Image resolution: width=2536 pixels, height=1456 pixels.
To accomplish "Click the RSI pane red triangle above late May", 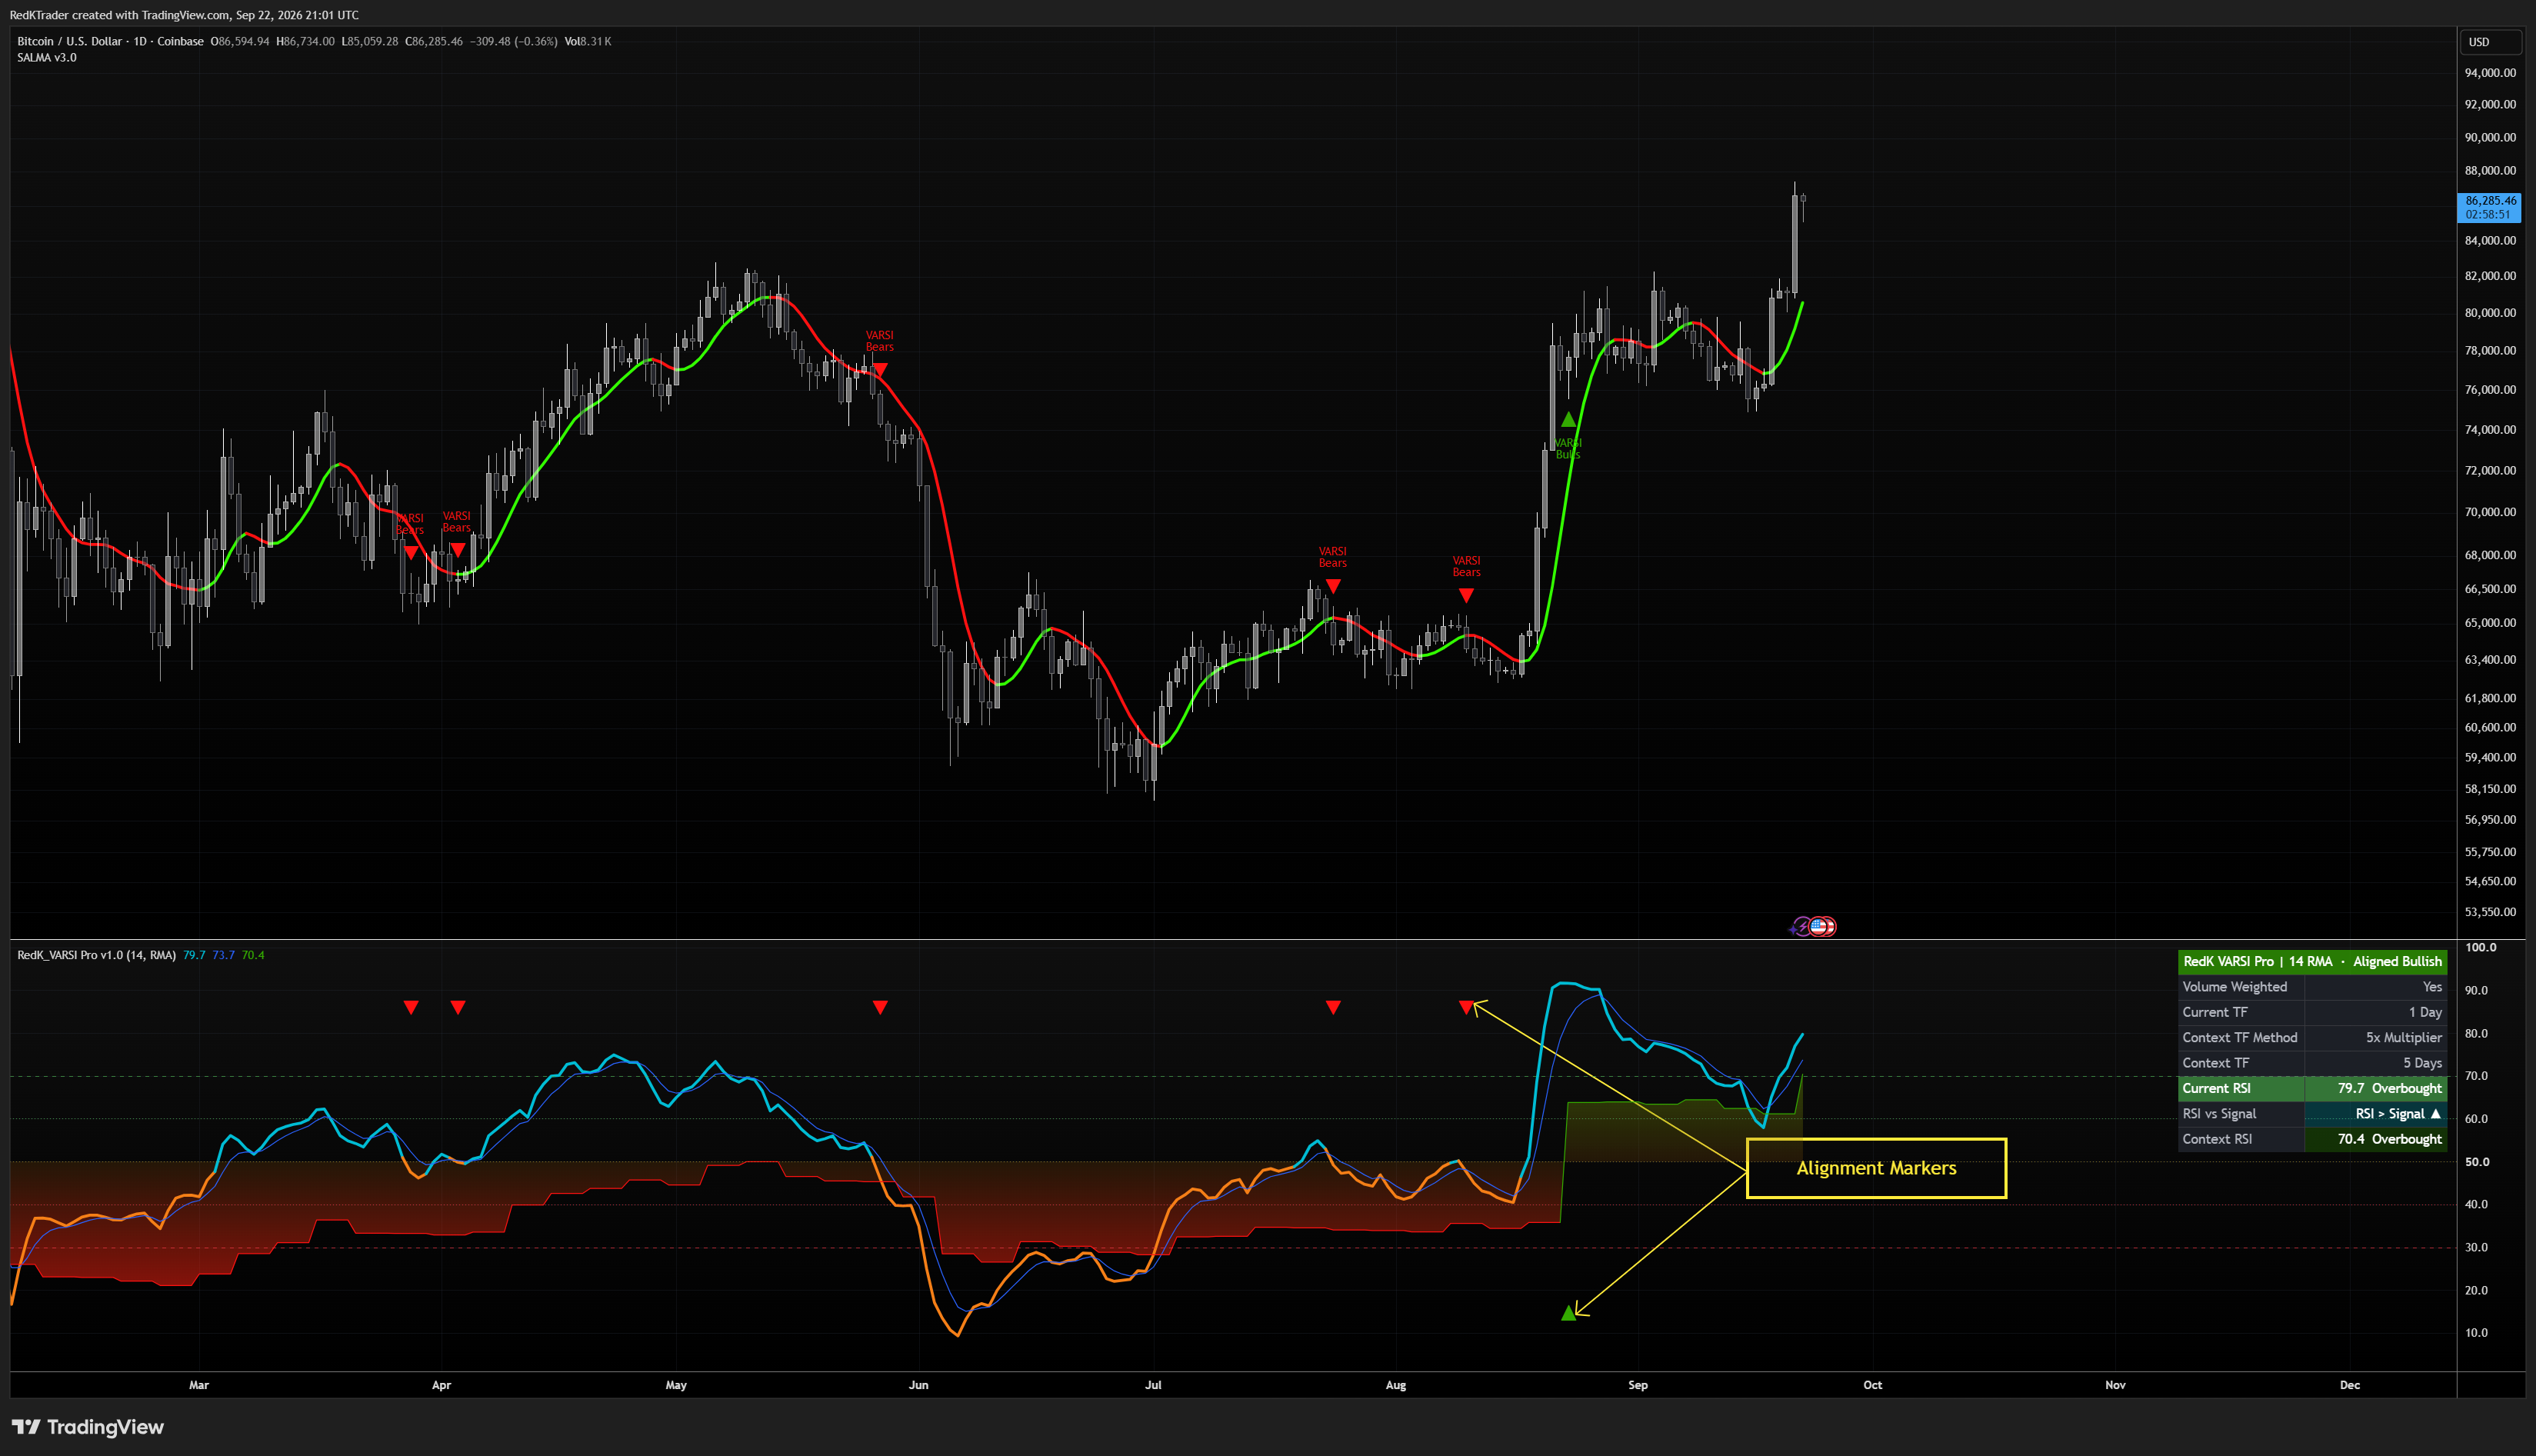I will point(880,1007).
